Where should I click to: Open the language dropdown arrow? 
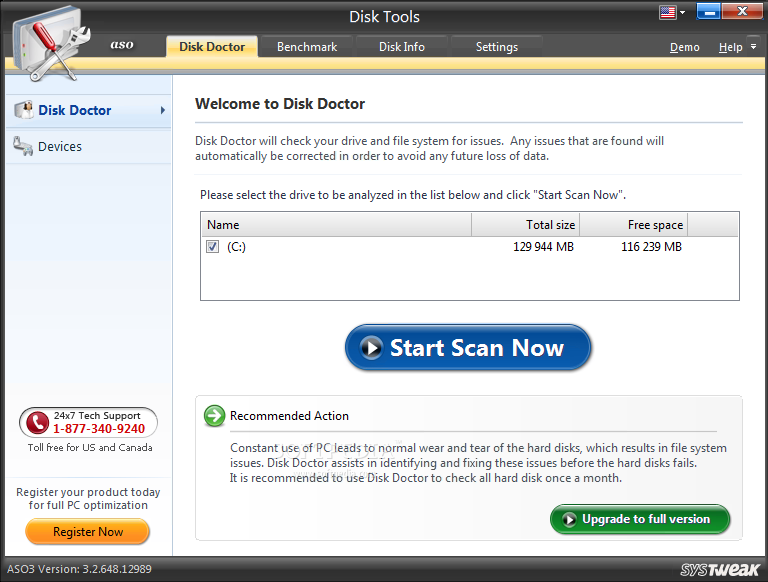click(682, 12)
